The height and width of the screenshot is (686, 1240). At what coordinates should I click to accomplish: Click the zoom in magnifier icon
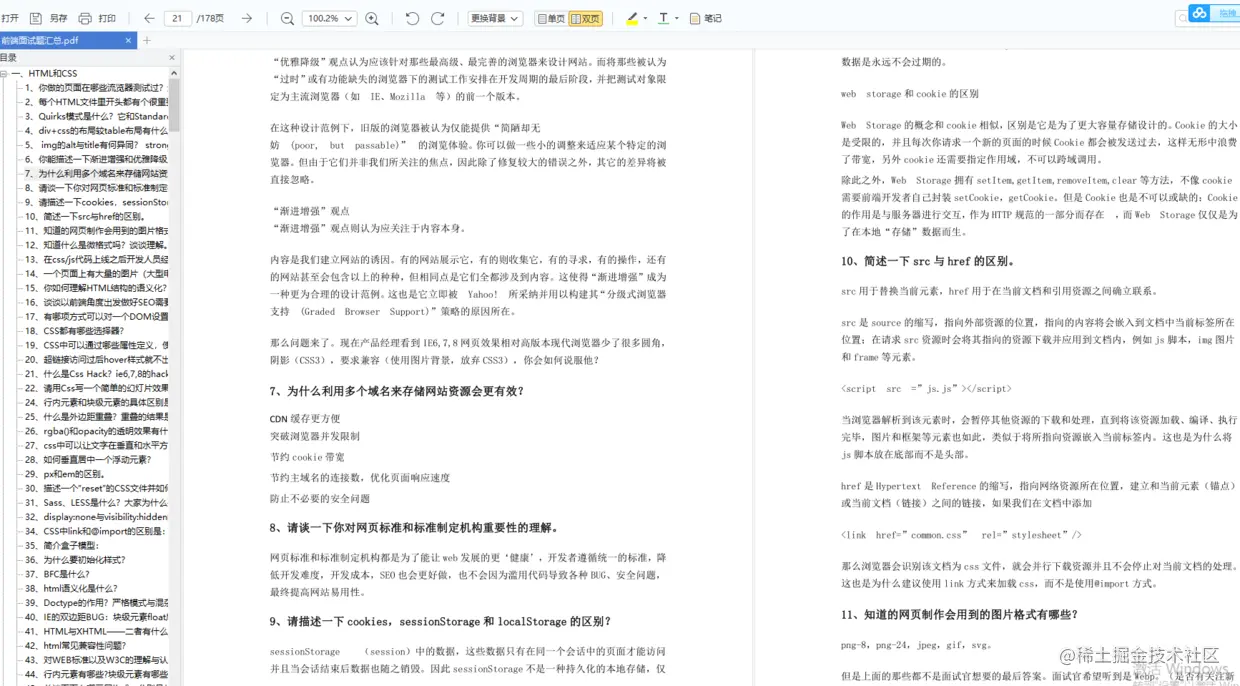(372, 18)
